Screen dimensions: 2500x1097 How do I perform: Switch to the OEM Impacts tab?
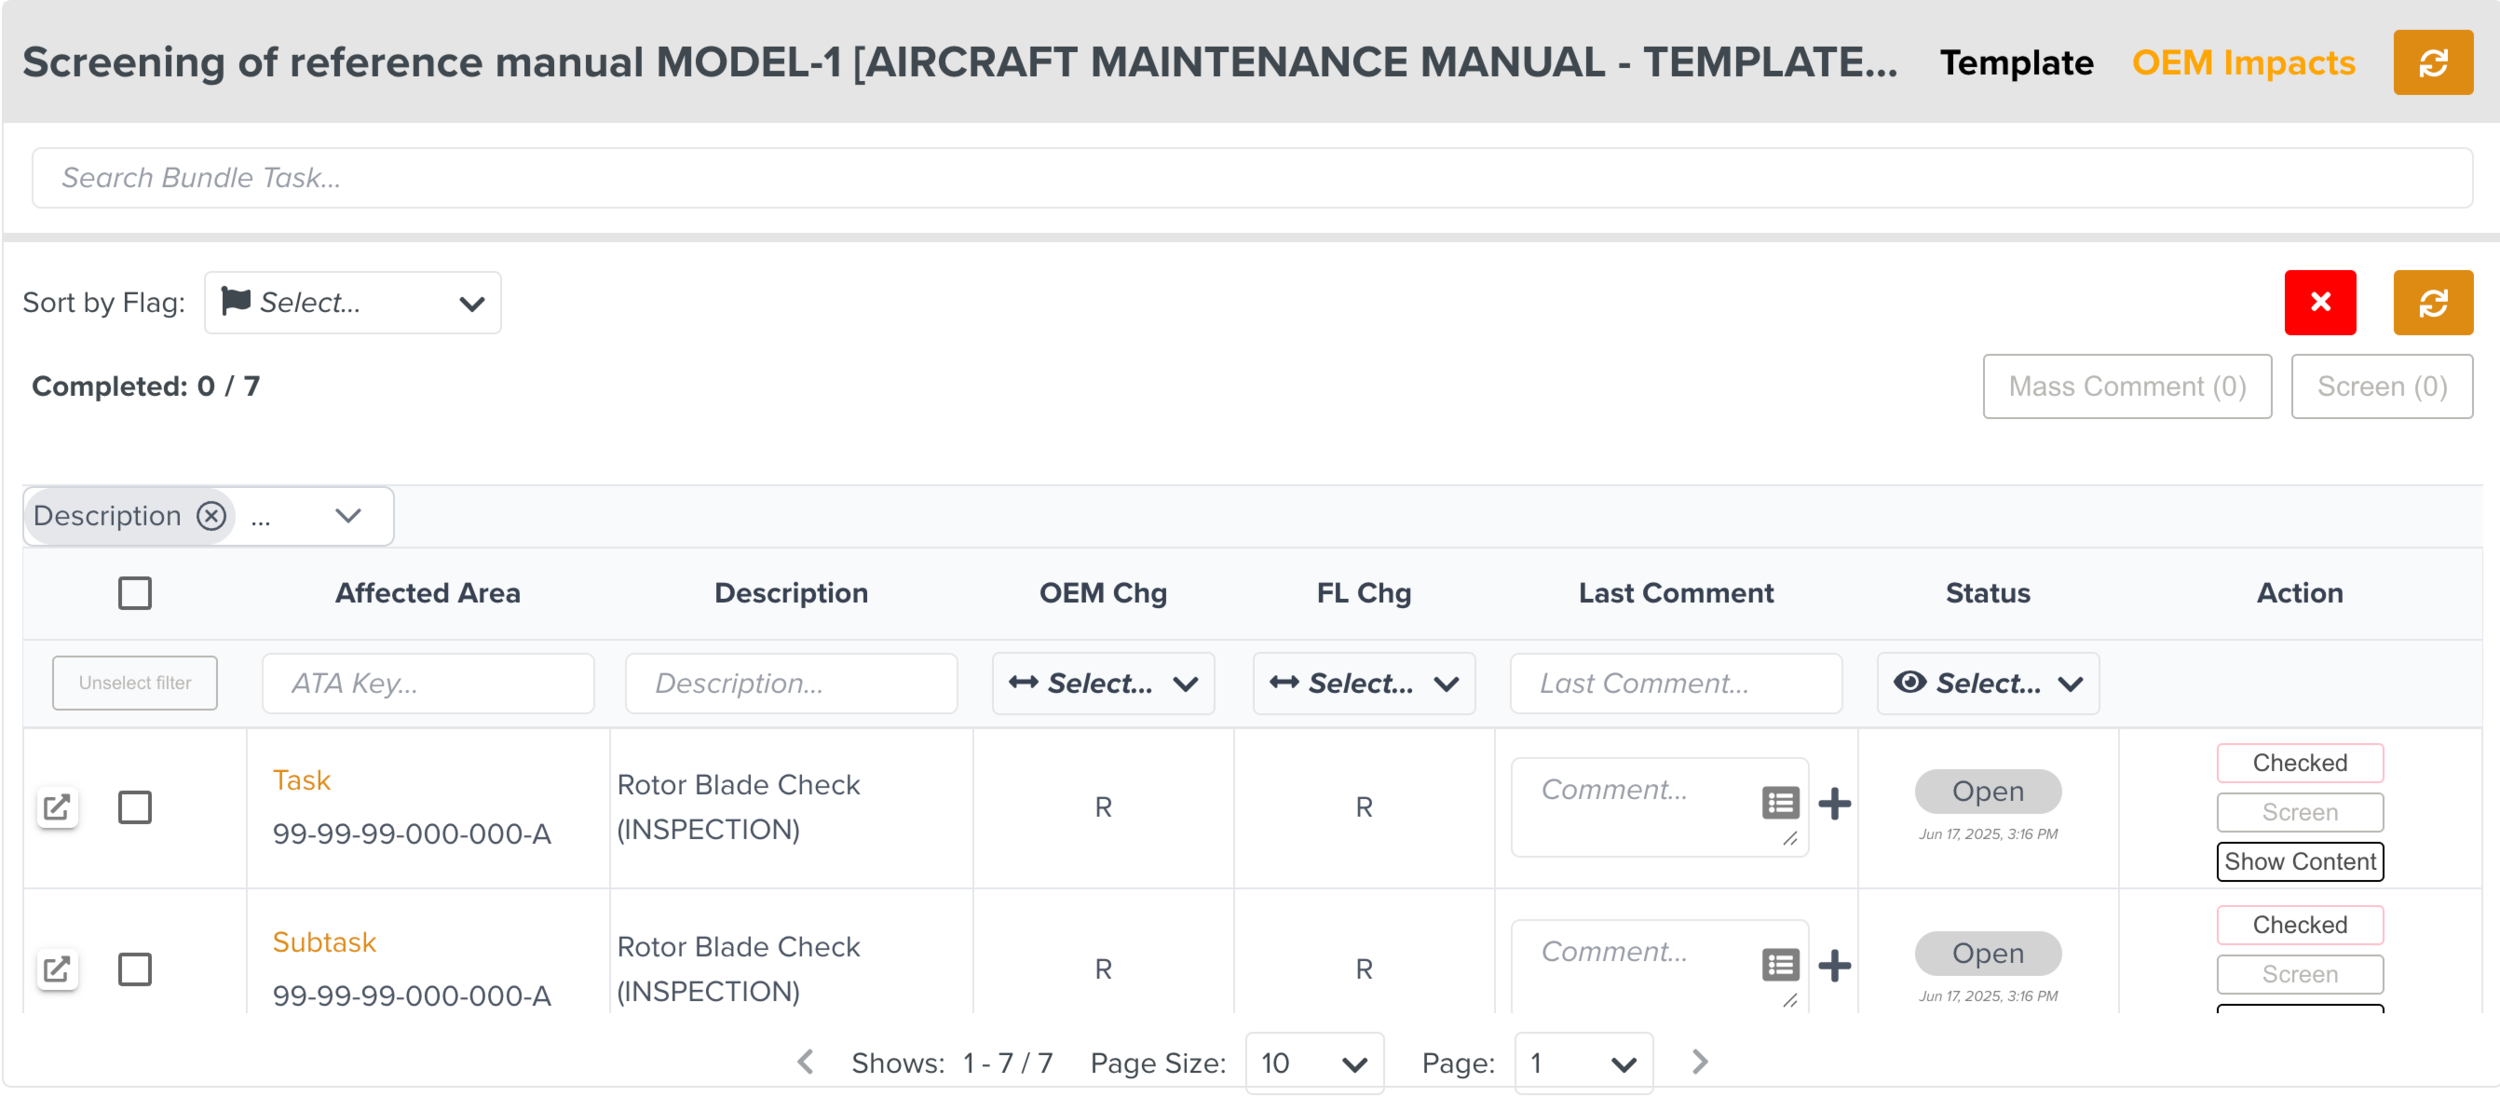tap(2243, 63)
